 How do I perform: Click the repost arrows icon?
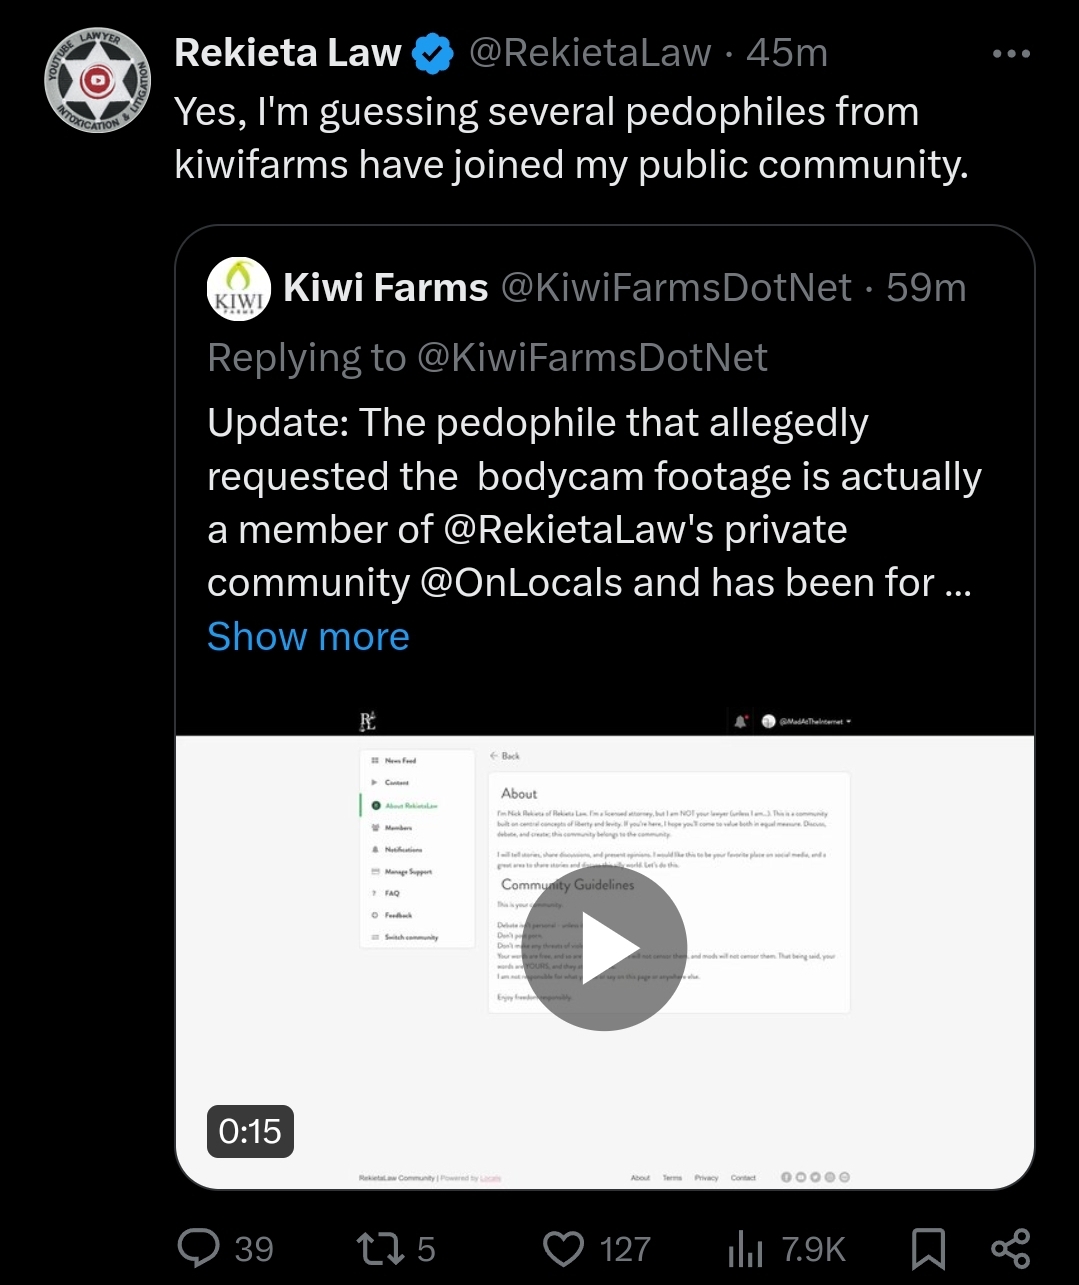[x=380, y=1248]
